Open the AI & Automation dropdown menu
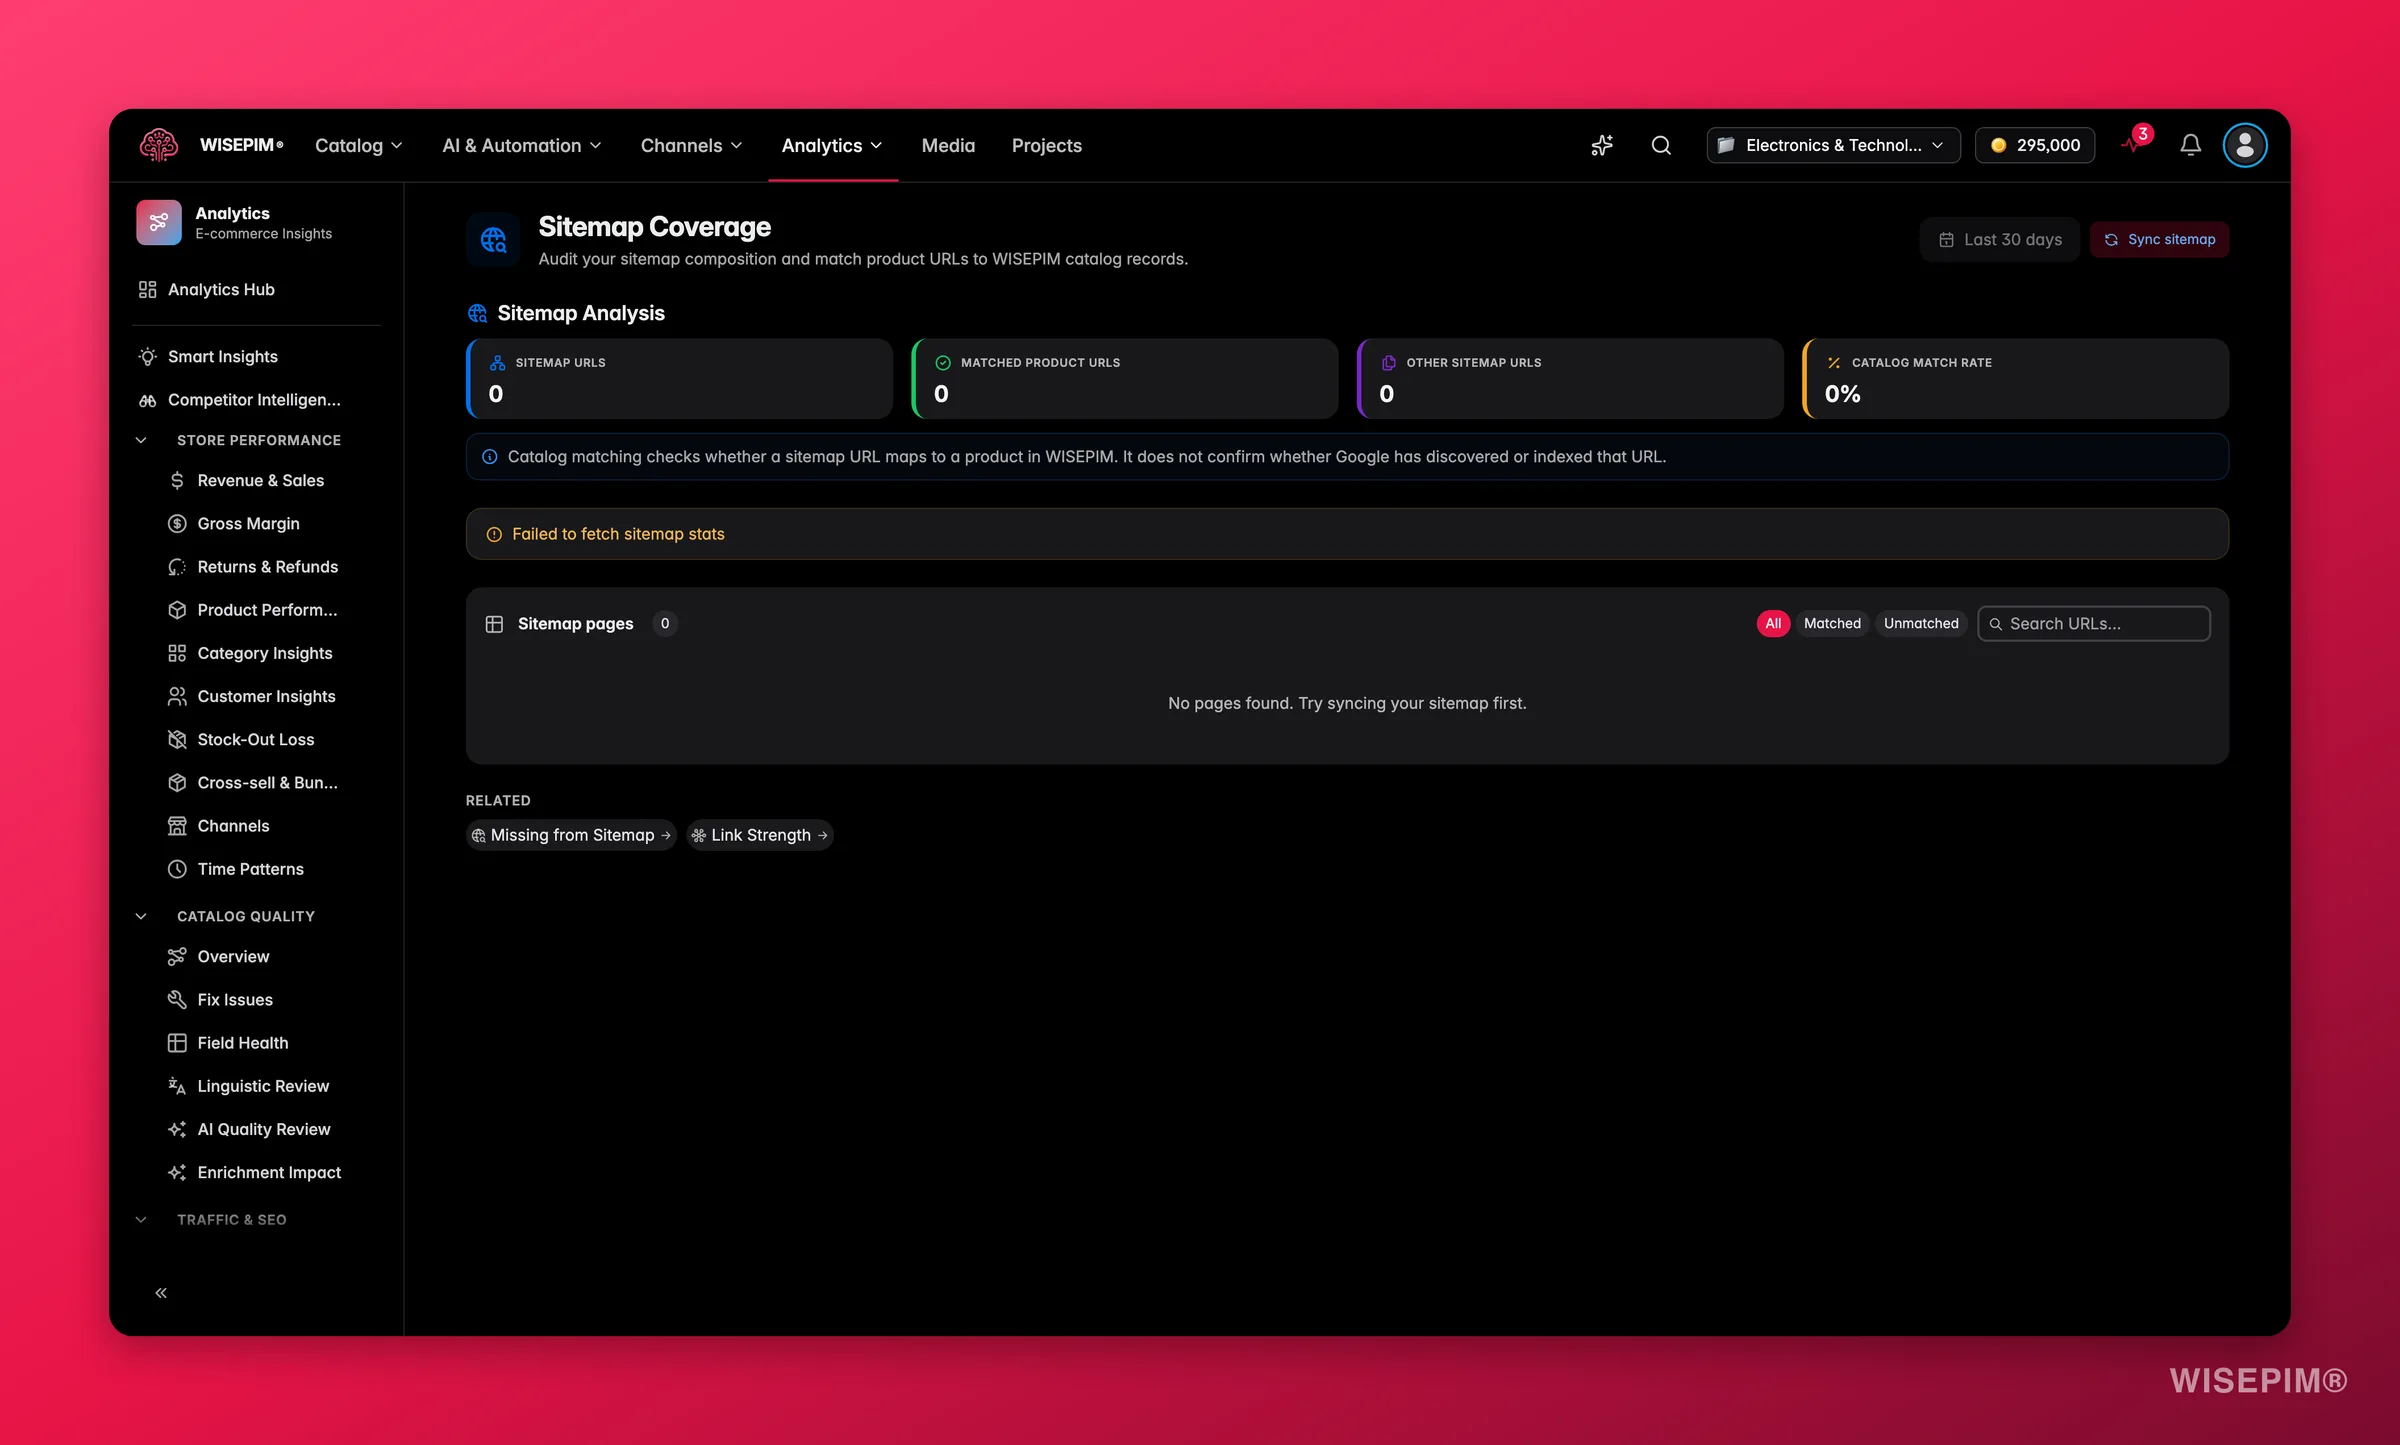The height and width of the screenshot is (1445, 2400). (522, 145)
